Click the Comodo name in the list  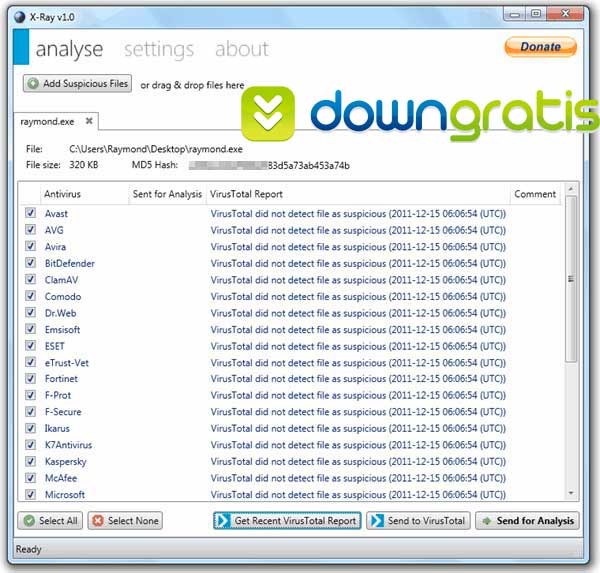point(63,297)
